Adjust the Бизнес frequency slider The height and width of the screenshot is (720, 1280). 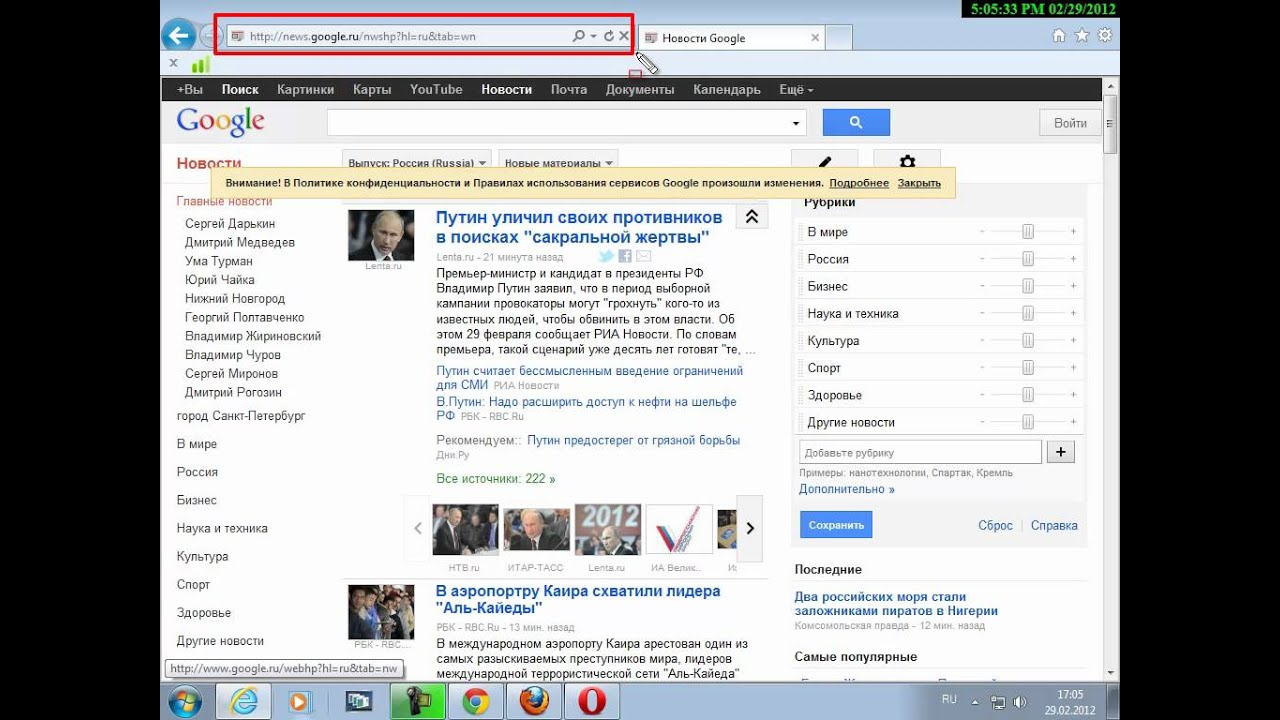point(1028,286)
